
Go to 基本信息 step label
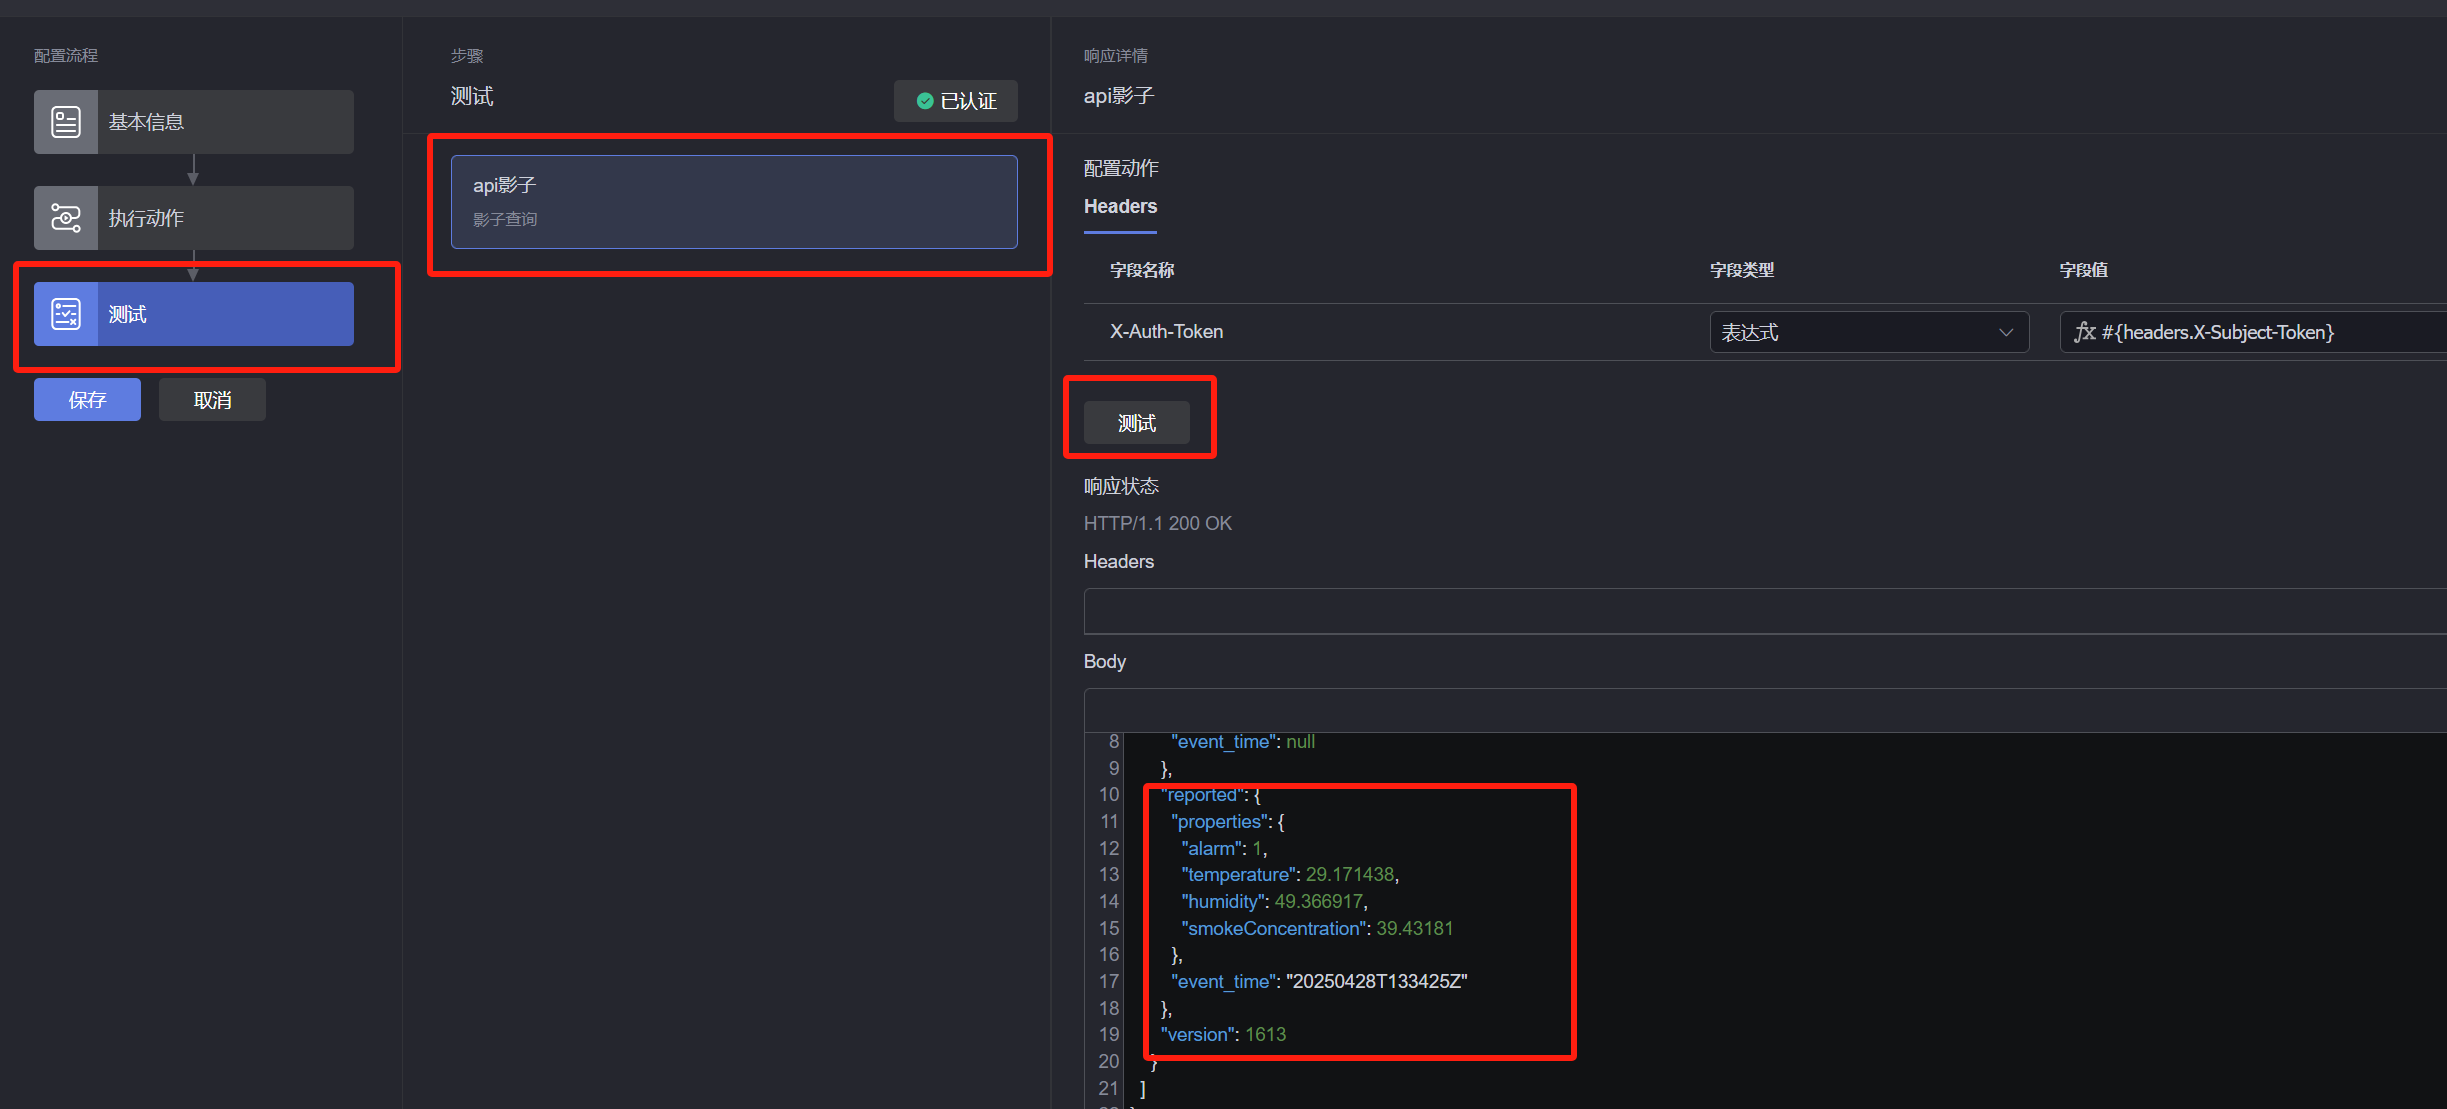(x=146, y=122)
